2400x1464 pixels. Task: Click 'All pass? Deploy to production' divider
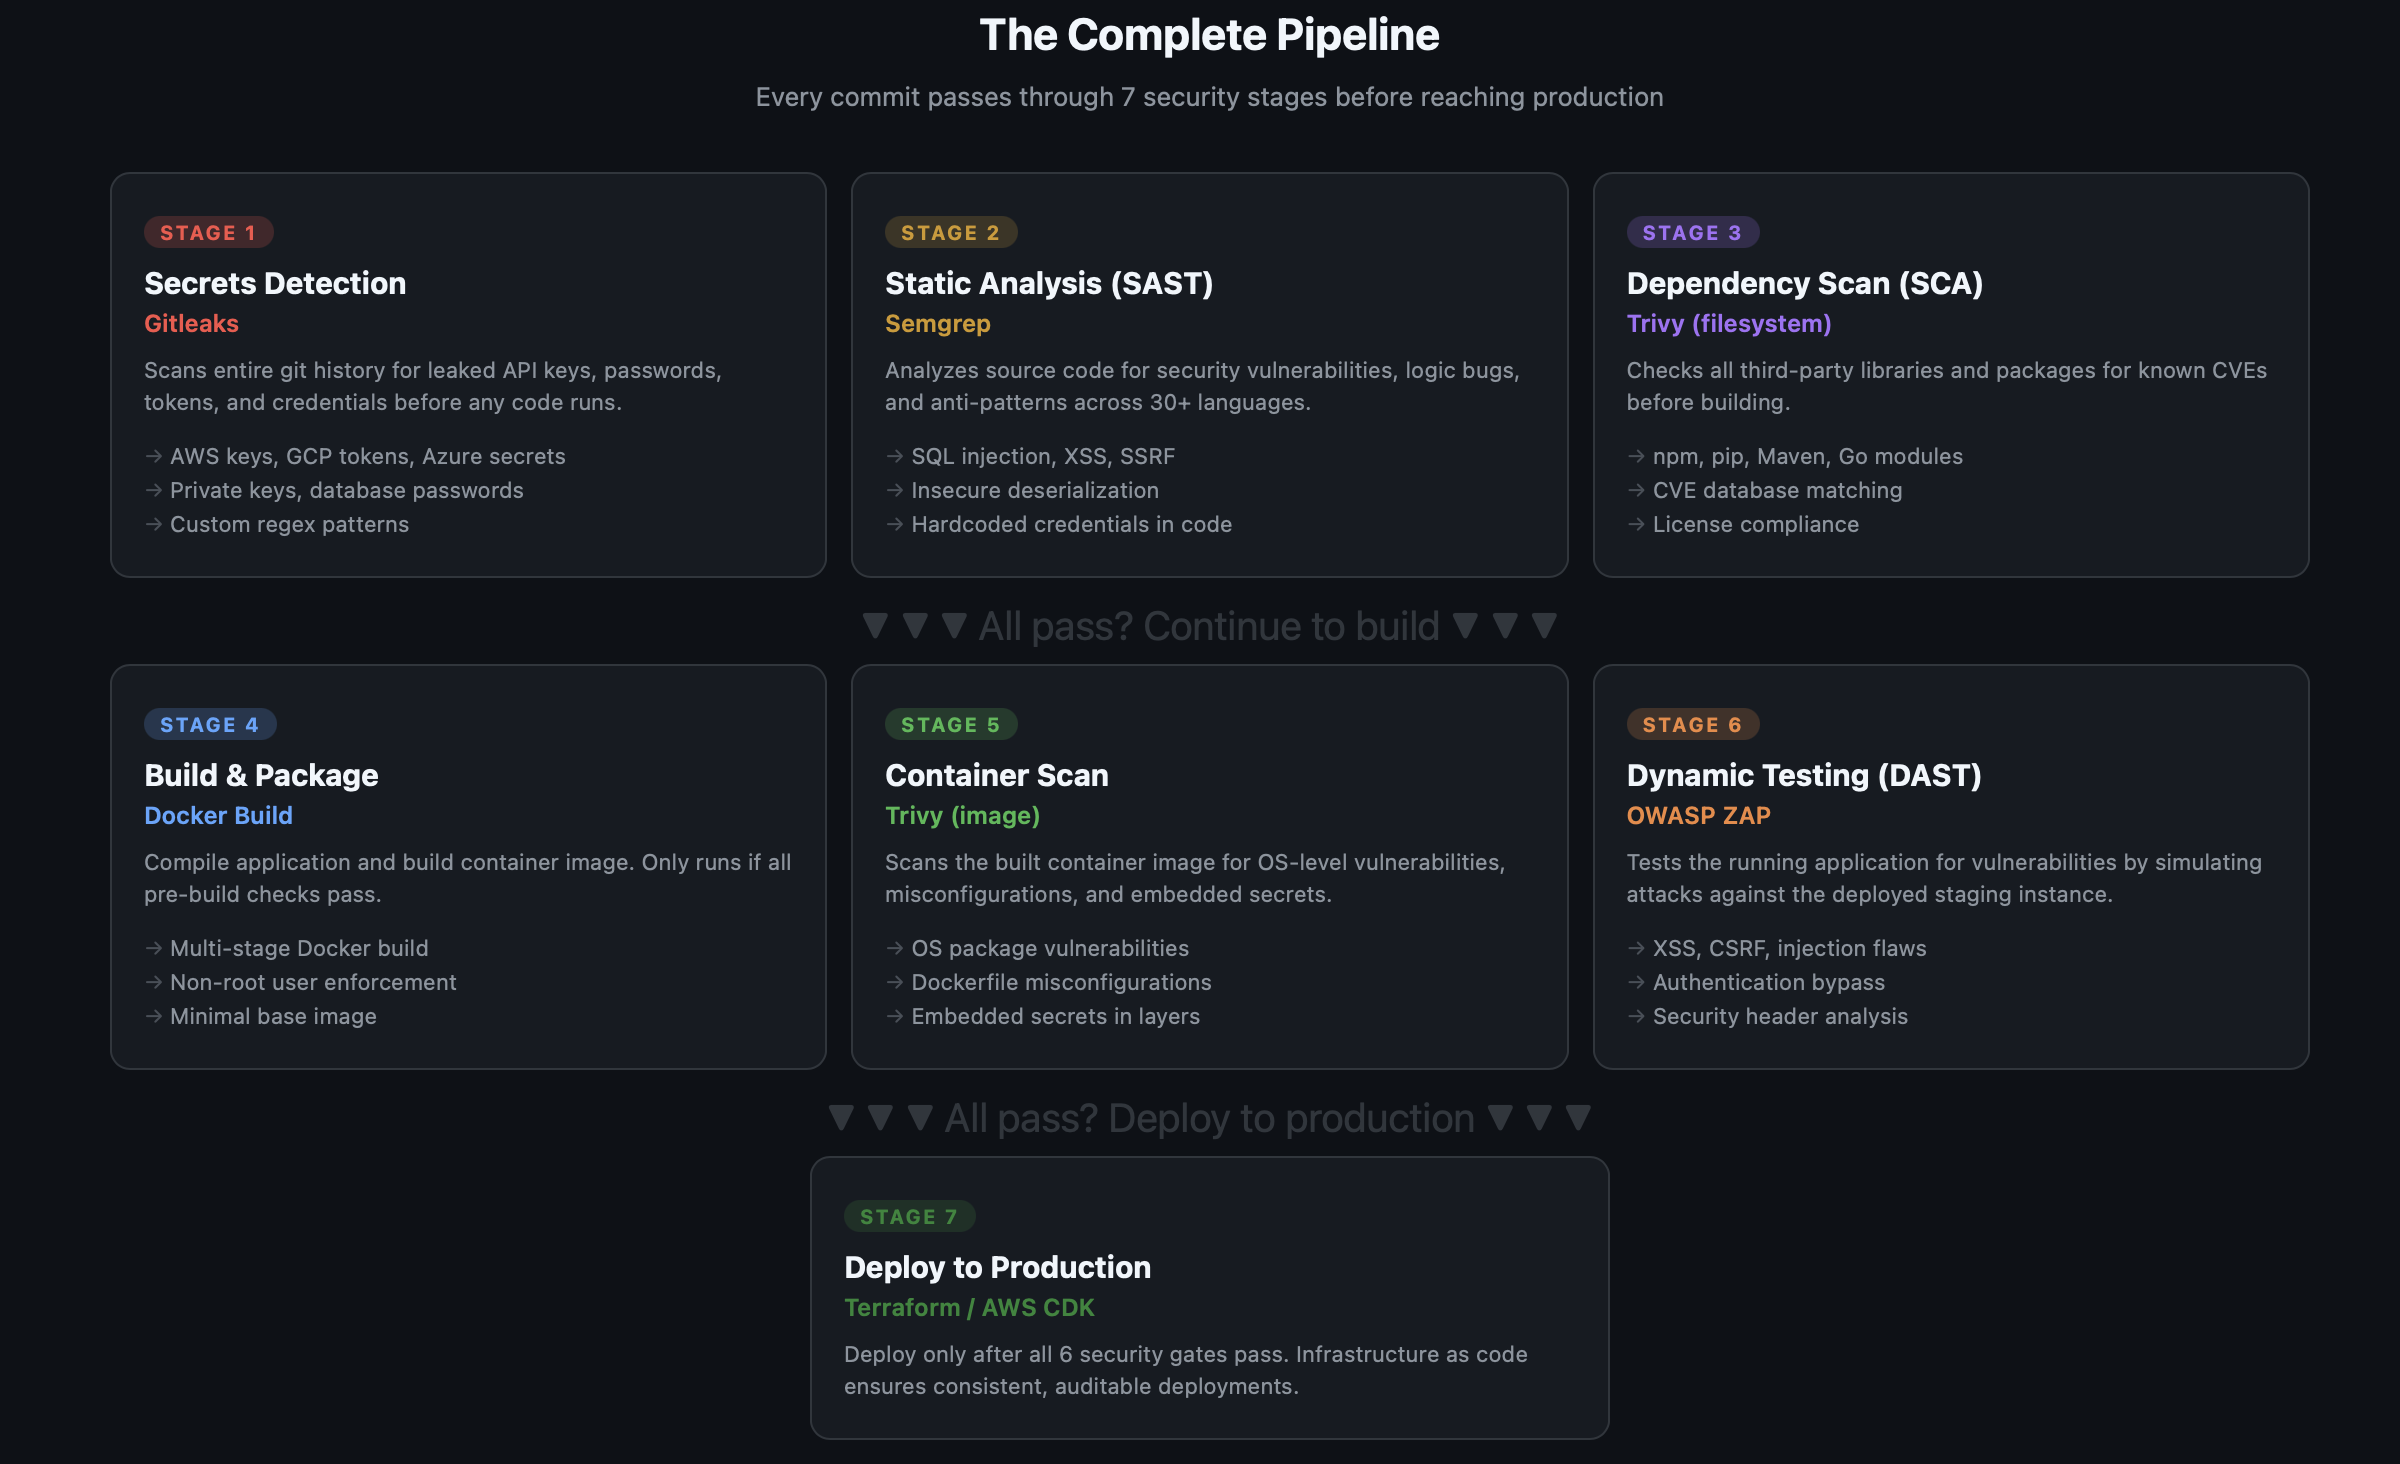pos(1208,1119)
